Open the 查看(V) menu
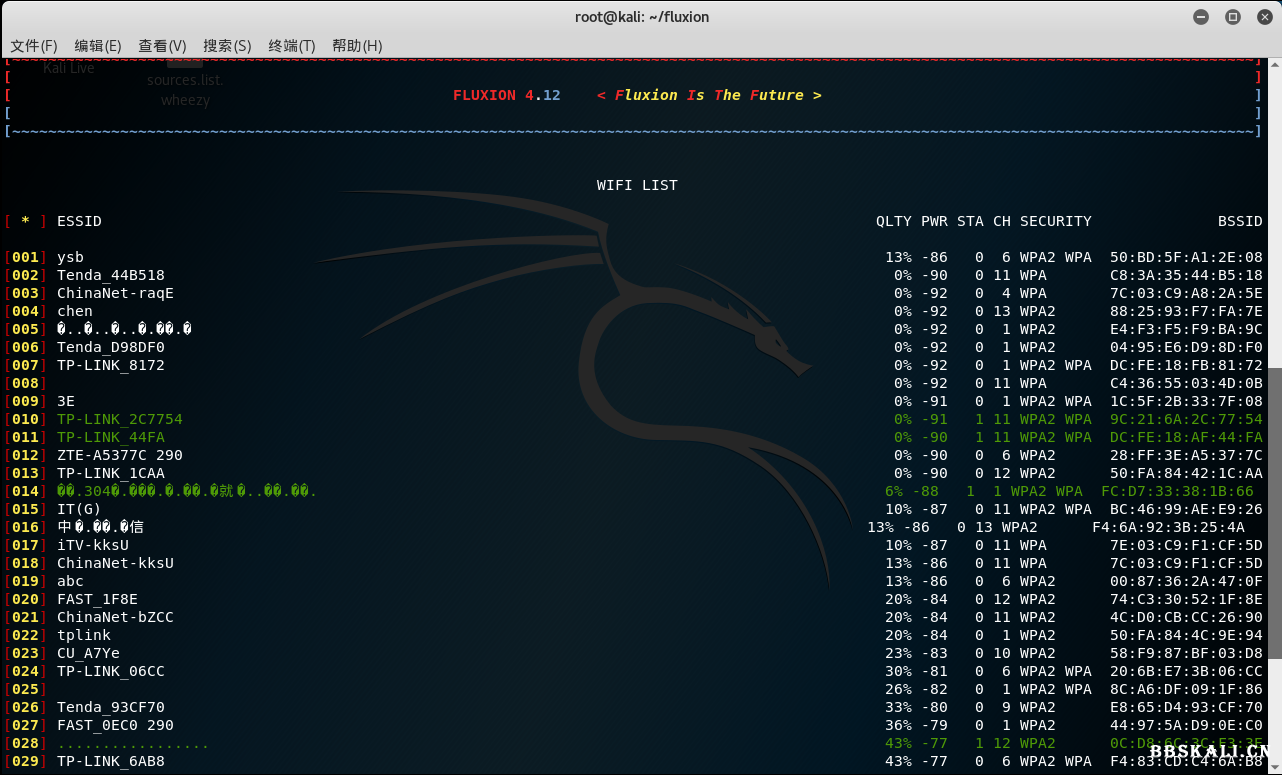Viewport: 1282px width, 775px height. pyautogui.click(x=162, y=46)
